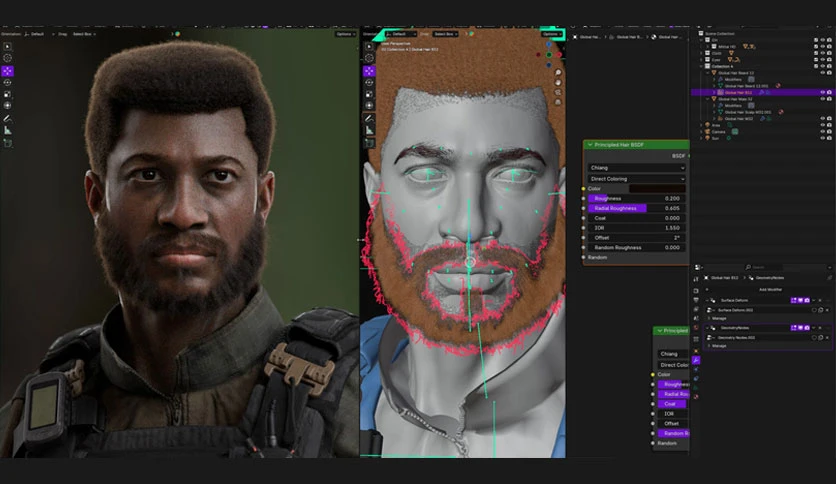This screenshot has width=836, height=484.
Task: Adjust the Radial Roughness slider value 0.605
Action: [x=637, y=208]
